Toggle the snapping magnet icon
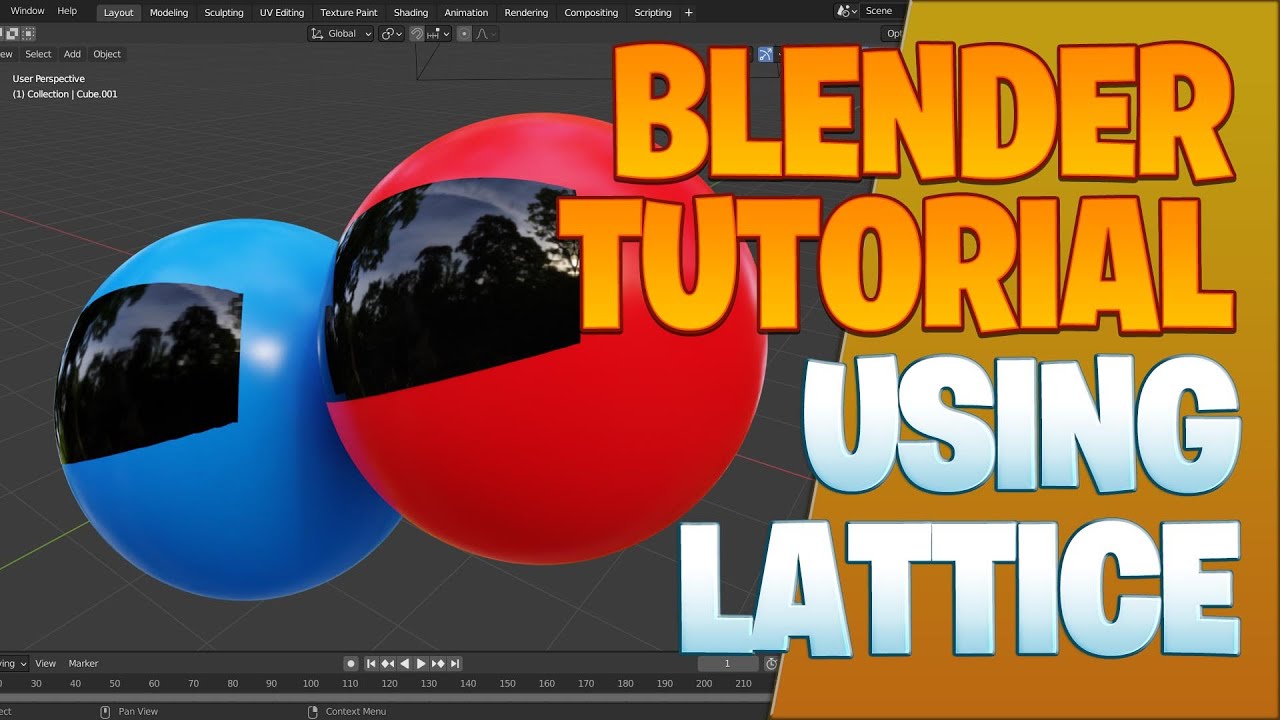1280x720 pixels. [417, 34]
